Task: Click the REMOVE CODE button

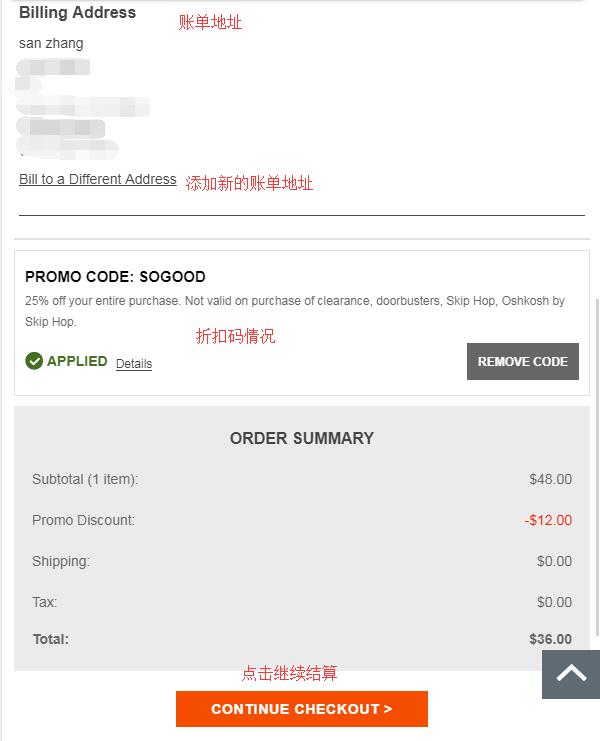Action: point(523,362)
